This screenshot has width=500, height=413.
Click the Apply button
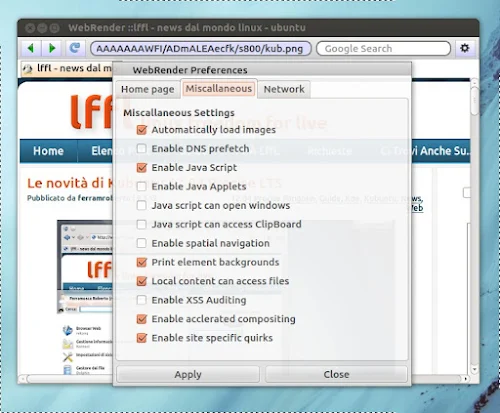coord(188,374)
